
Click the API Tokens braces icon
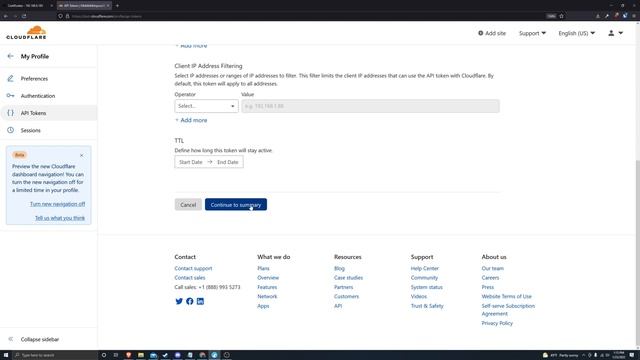[11, 113]
